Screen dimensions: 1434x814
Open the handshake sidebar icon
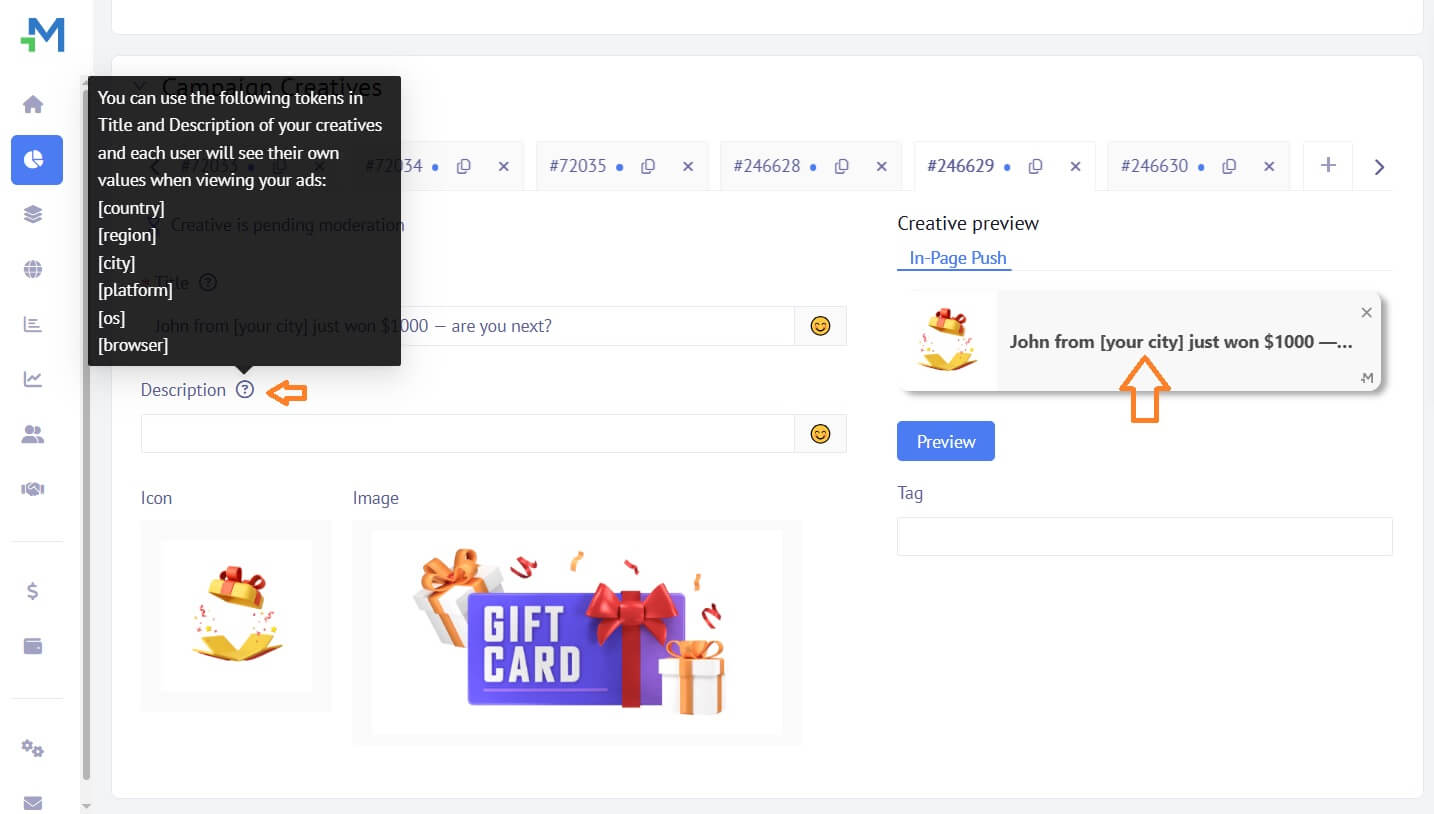33,489
